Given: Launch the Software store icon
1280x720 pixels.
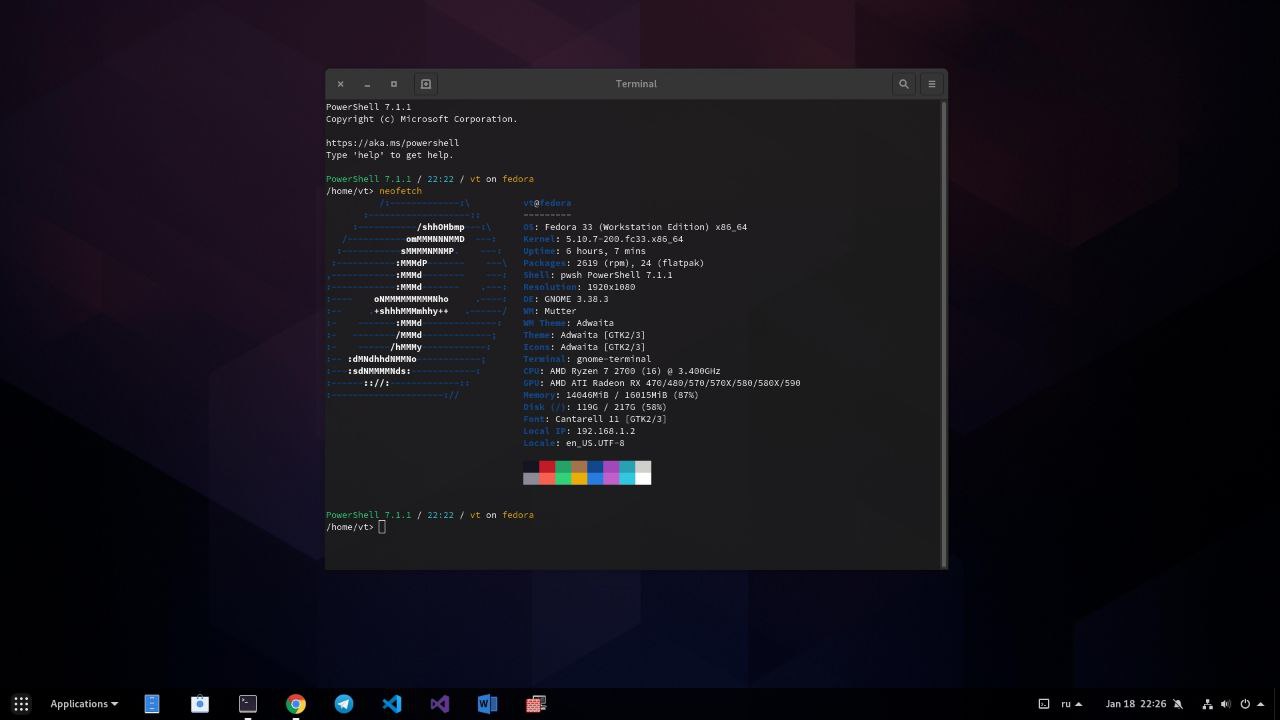Looking at the screenshot, I should pyautogui.click(x=200, y=704).
